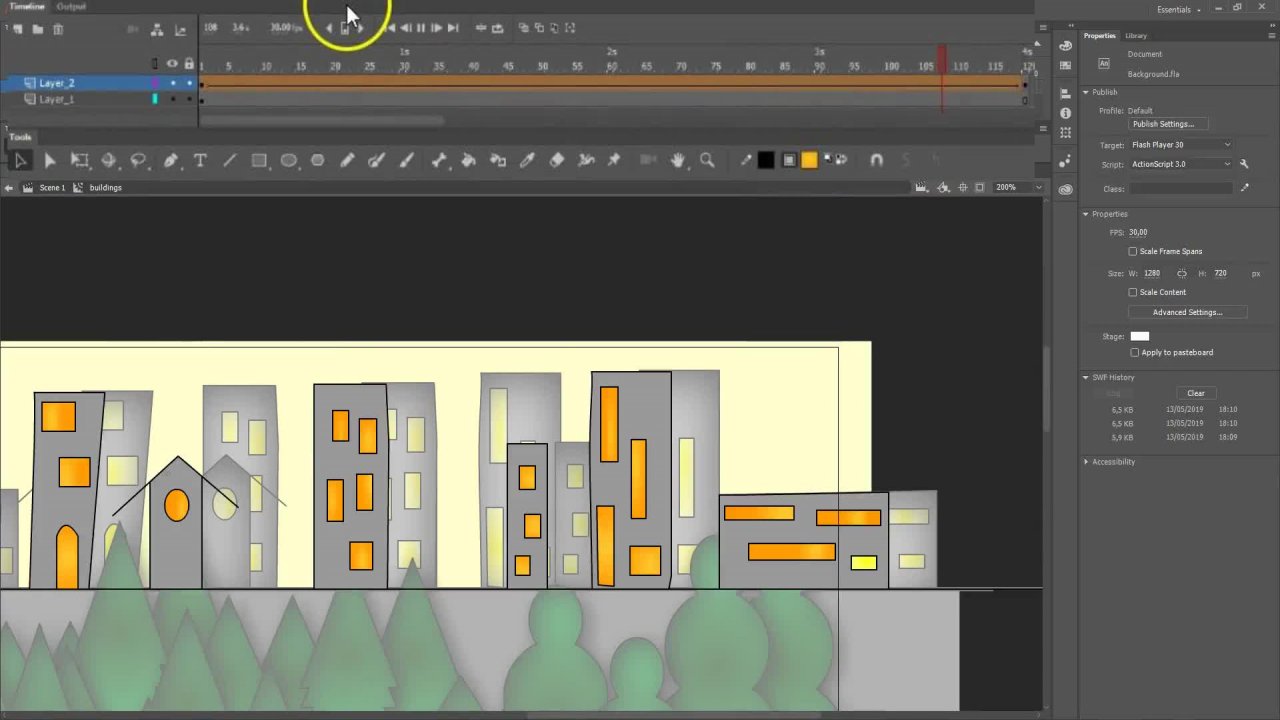Choose the Free Transform tool
This screenshot has height=720, width=1280.
coord(80,160)
